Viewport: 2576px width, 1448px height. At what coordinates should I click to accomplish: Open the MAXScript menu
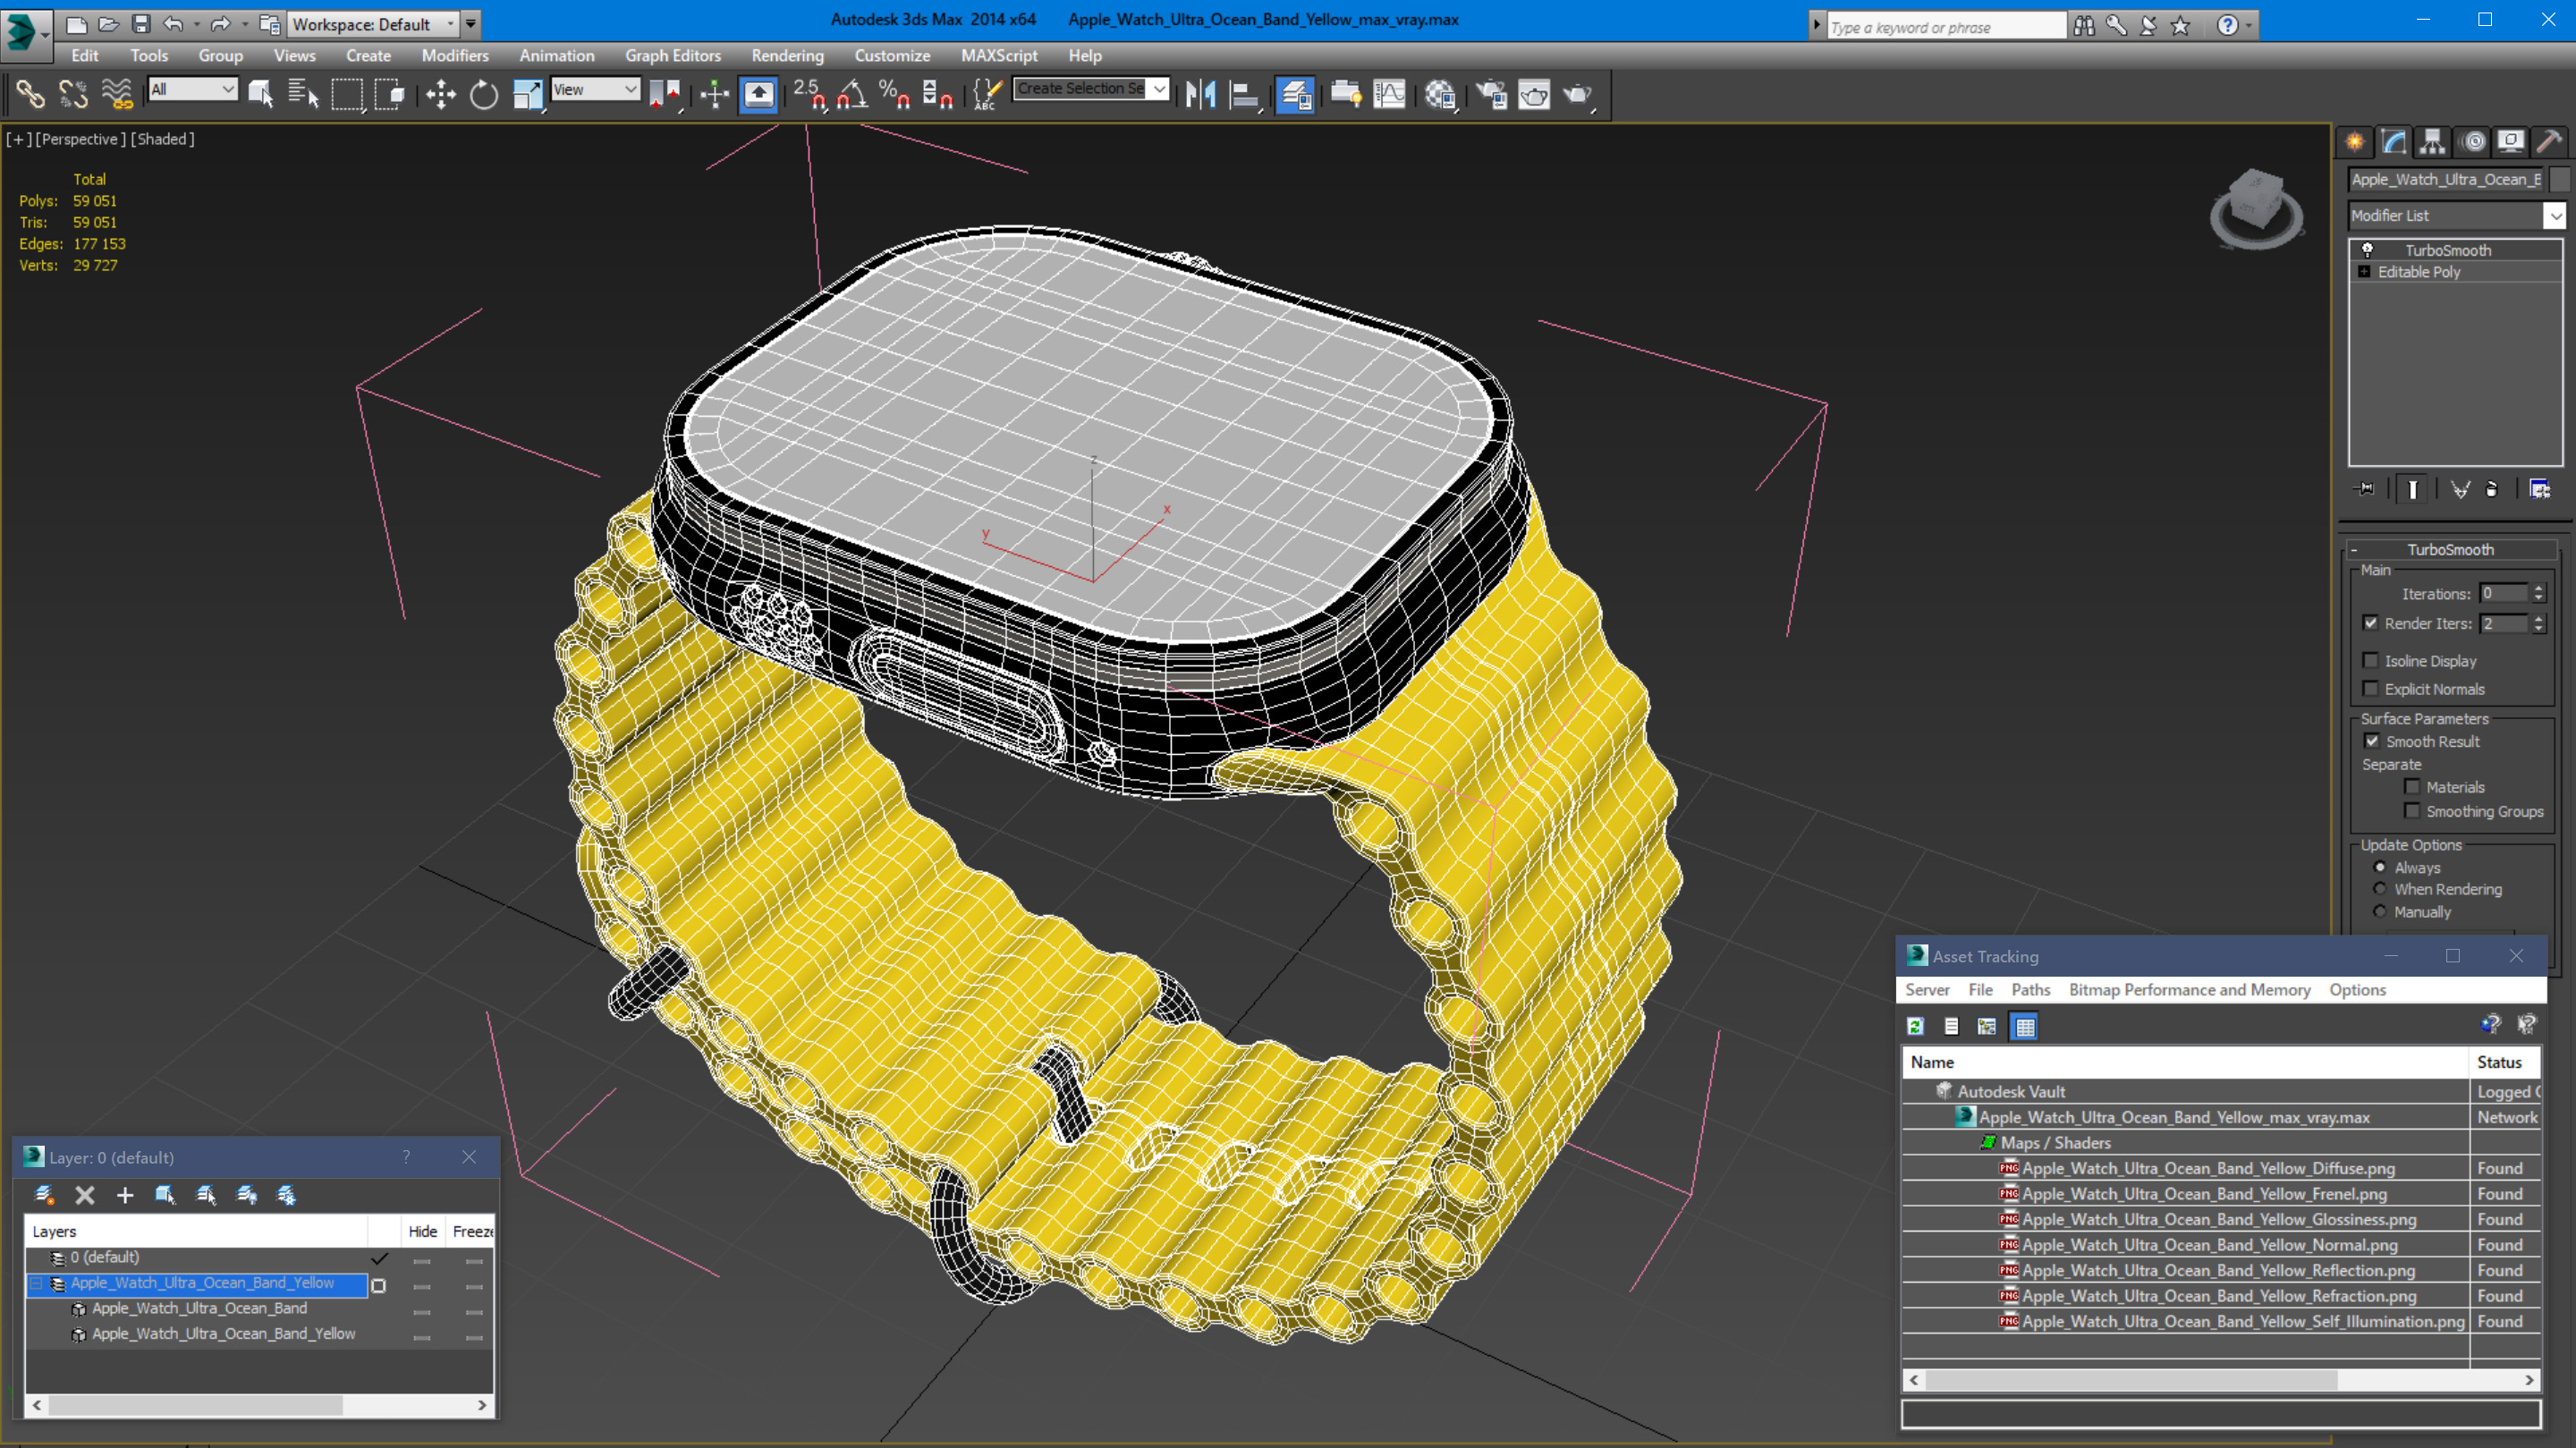(x=999, y=56)
